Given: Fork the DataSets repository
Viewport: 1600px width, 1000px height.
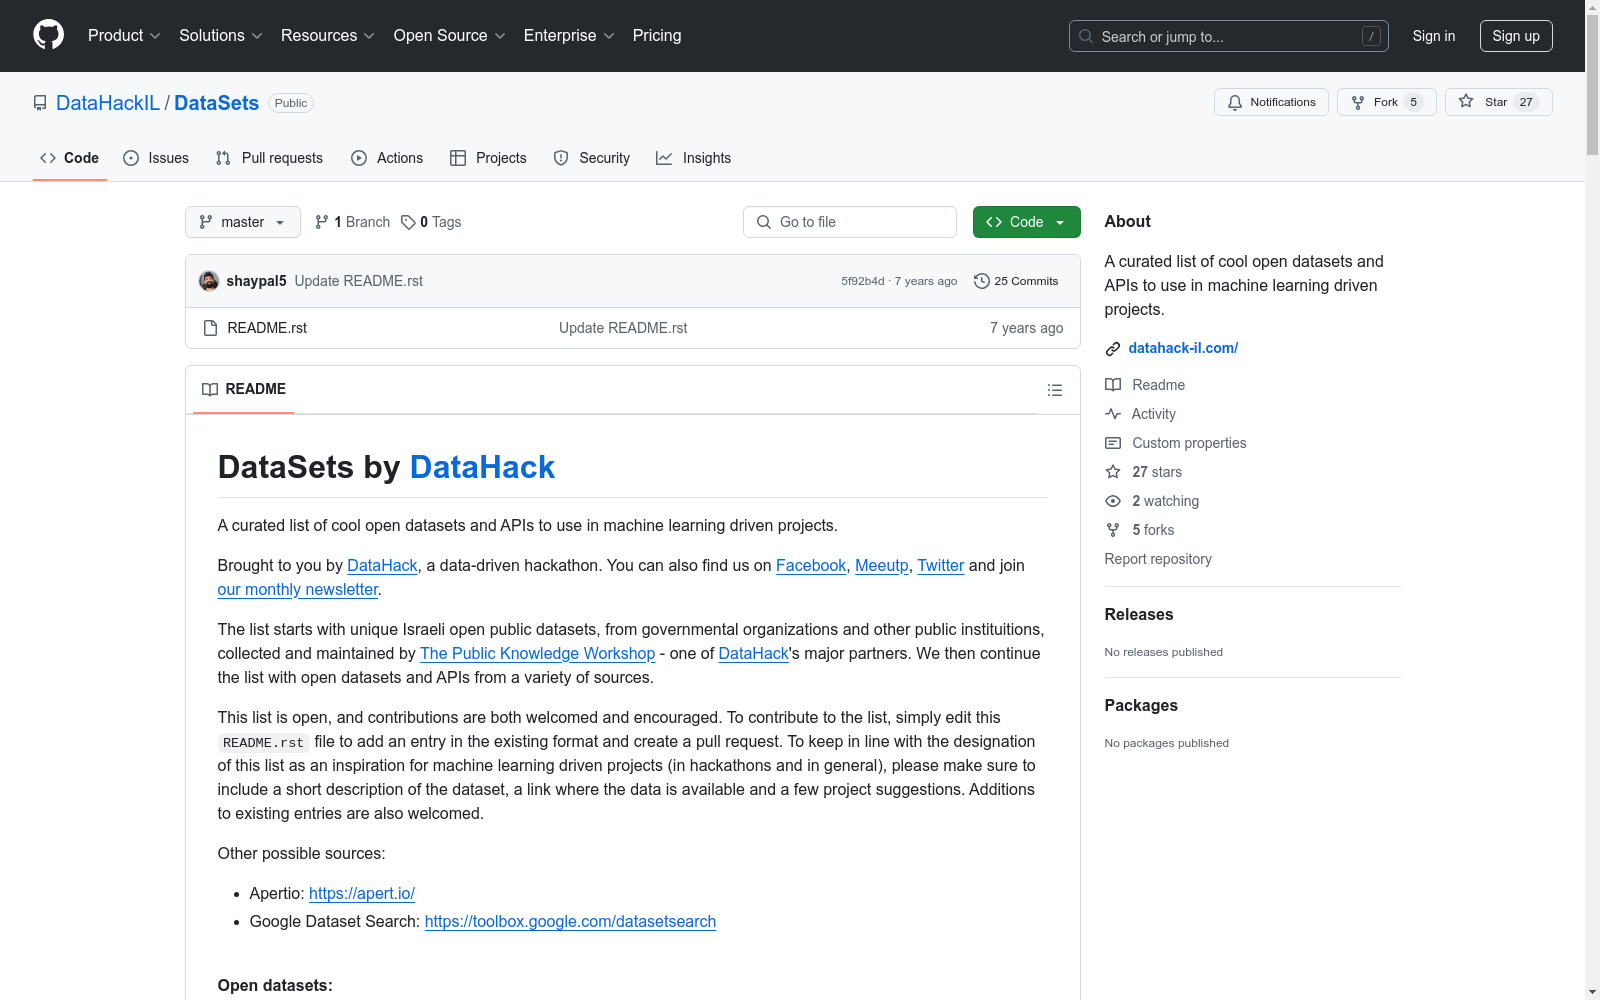Looking at the screenshot, I should (x=1387, y=102).
